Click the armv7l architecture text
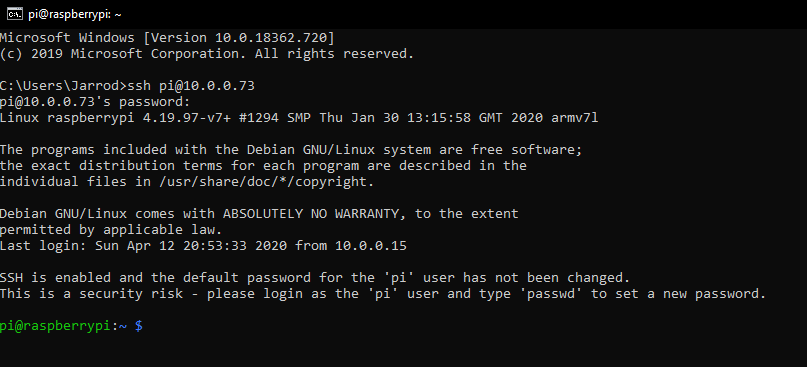The width and height of the screenshot is (807, 367). coord(574,118)
